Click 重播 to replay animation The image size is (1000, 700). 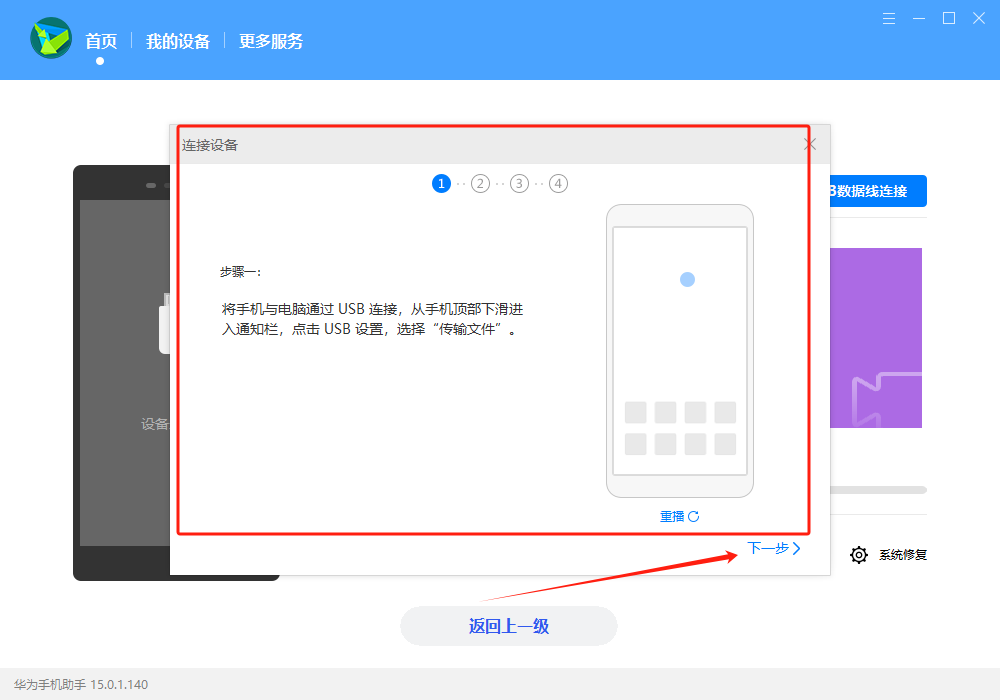[680, 516]
